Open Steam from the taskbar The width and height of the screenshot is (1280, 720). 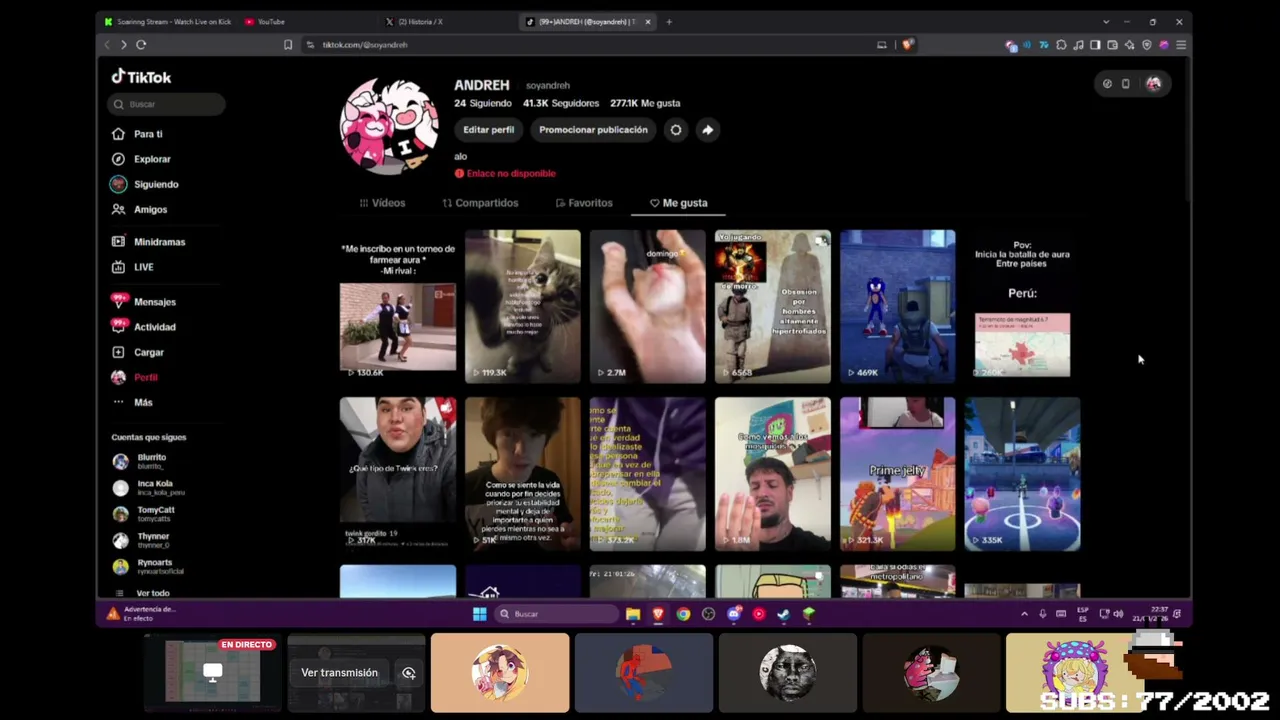[x=783, y=614]
